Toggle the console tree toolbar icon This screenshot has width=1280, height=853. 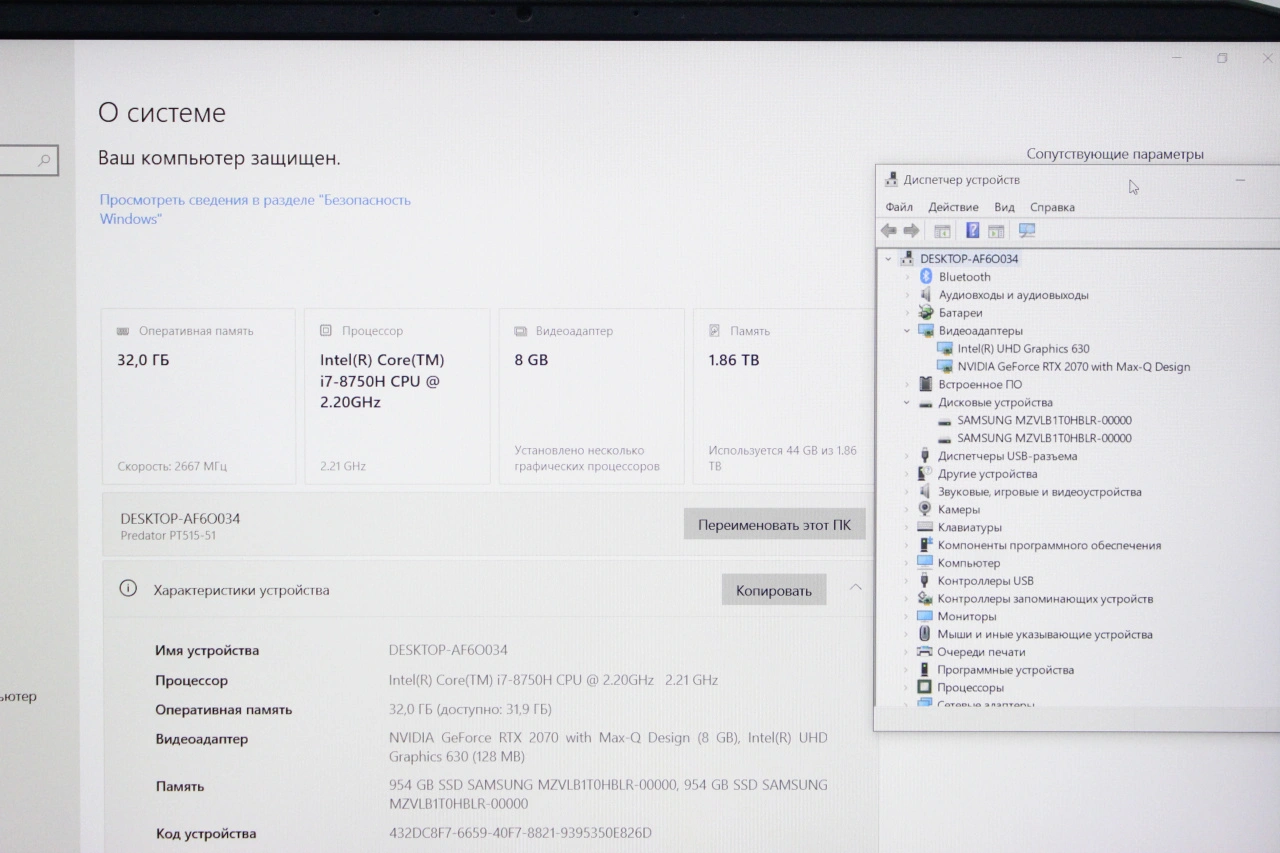[x=942, y=231]
